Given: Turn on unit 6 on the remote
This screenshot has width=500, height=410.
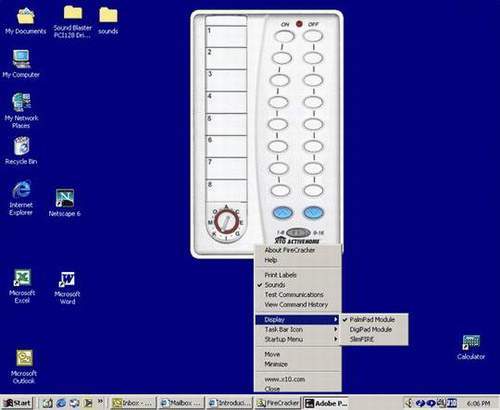Looking at the screenshot, I should [278, 146].
